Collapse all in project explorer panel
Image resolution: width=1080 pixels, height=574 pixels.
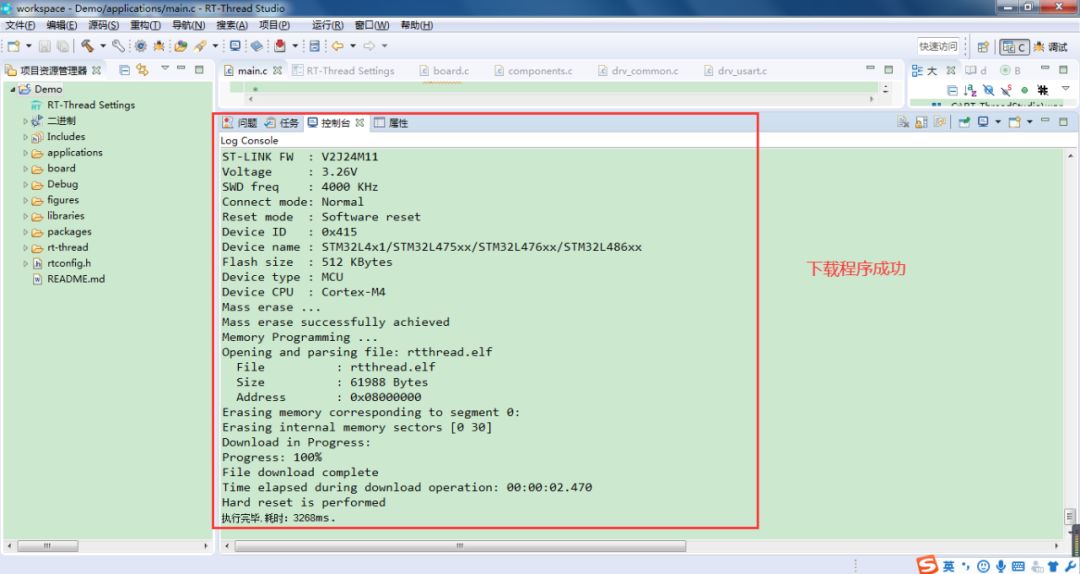tap(125, 70)
